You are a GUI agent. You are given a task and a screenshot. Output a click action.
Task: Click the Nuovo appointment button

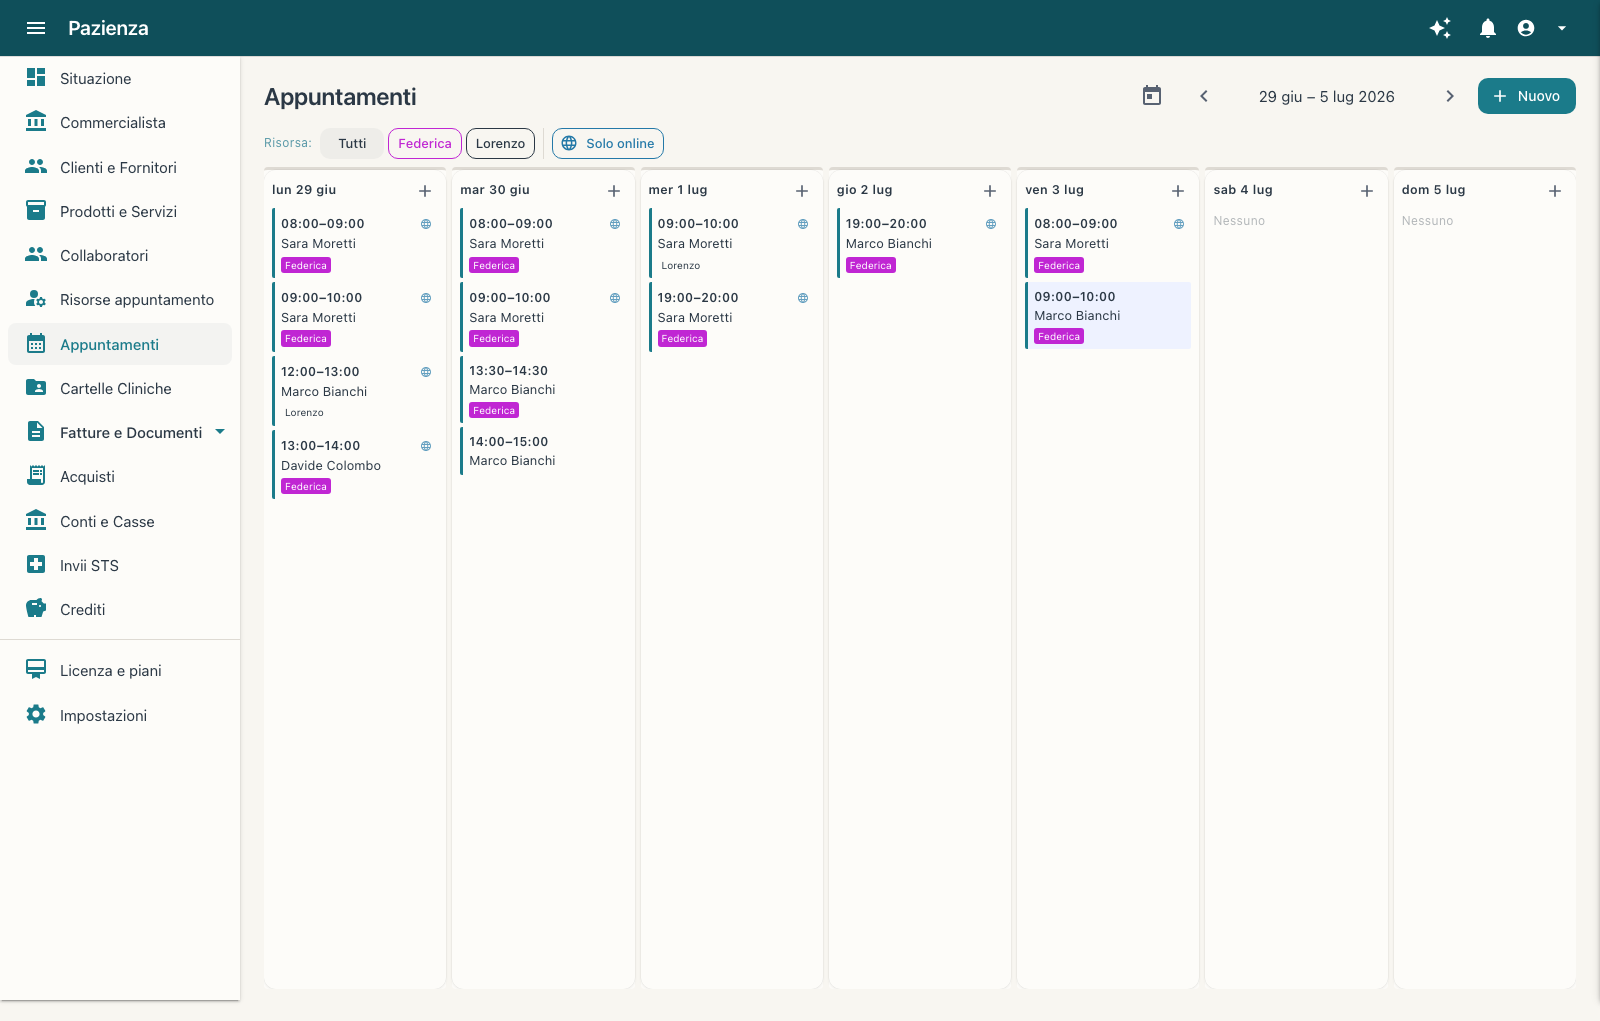(1527, 96)
